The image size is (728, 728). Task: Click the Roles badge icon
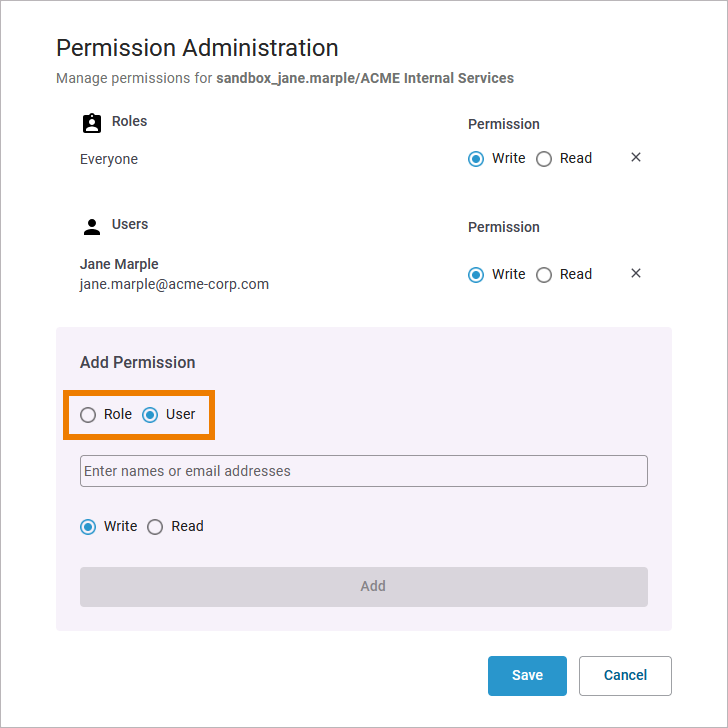pyautogui.click(x=92, y=123)
